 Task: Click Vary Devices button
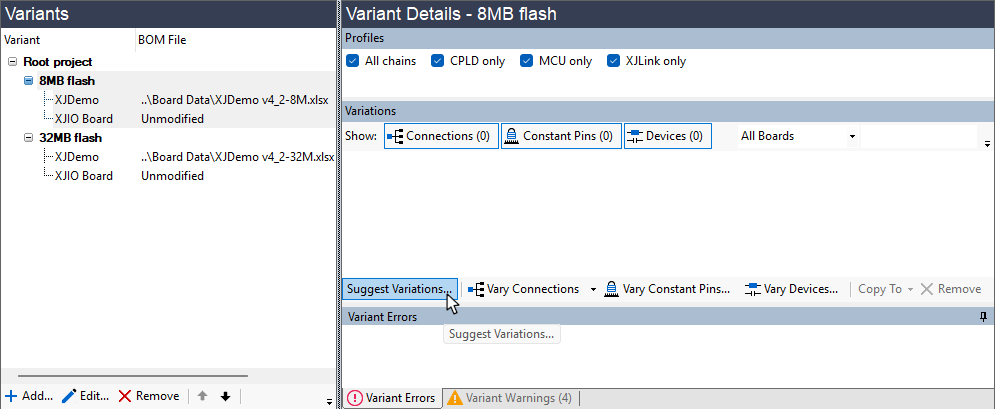coord(792,289)
